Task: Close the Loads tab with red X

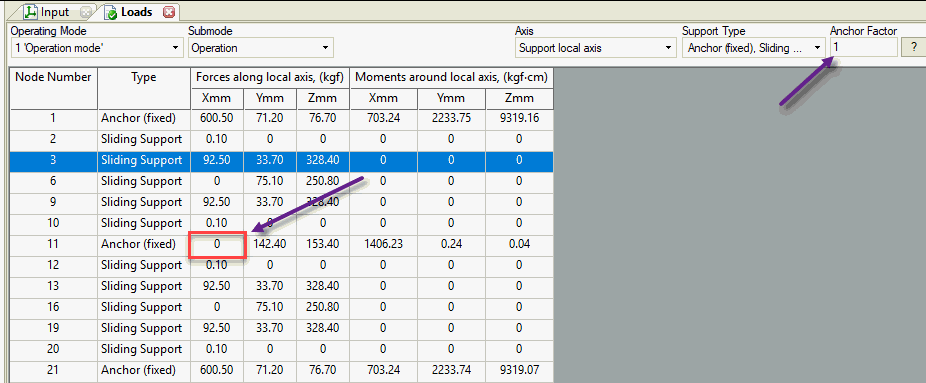Action: click(168, 12)
